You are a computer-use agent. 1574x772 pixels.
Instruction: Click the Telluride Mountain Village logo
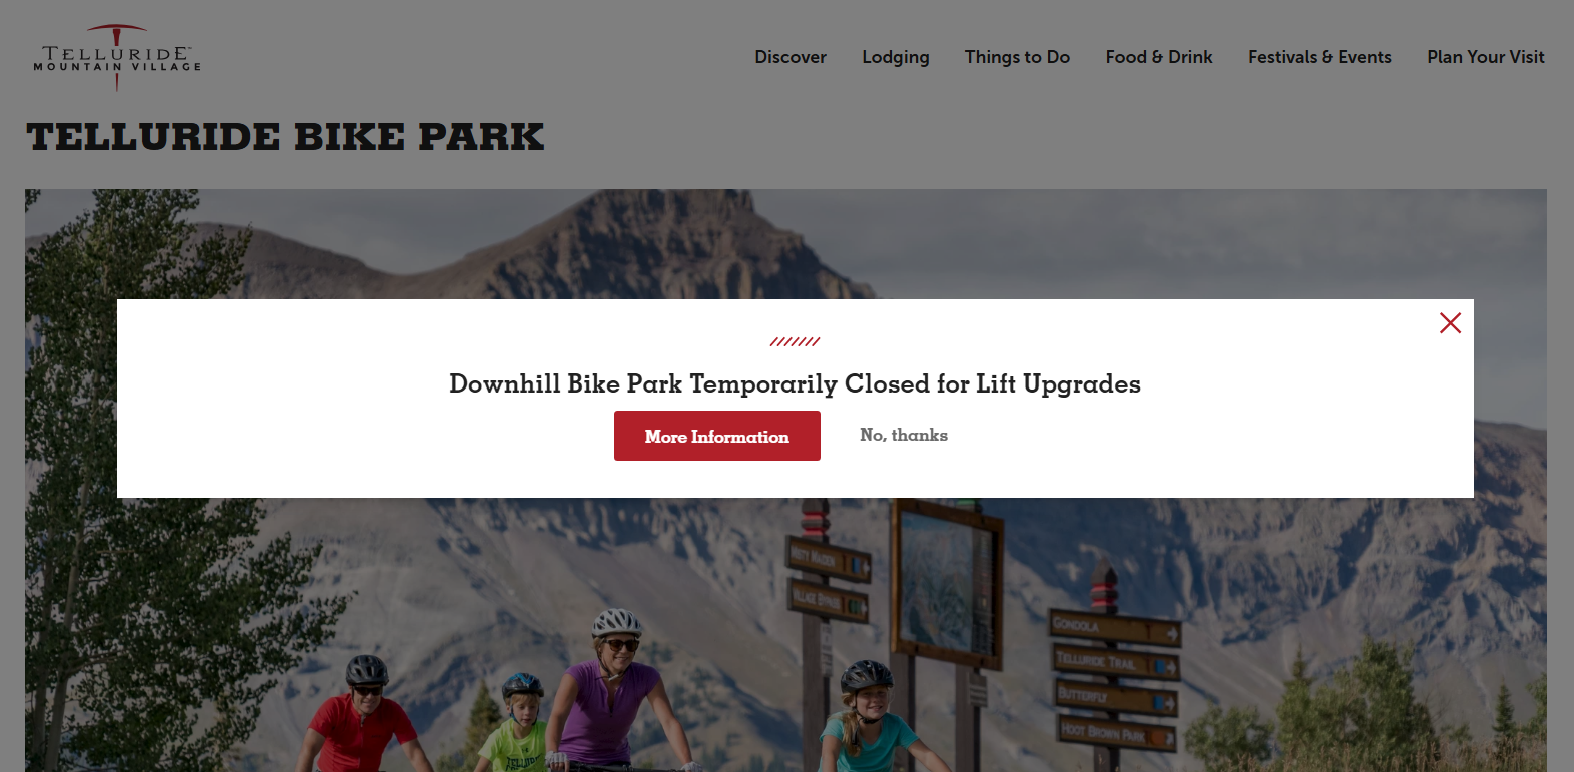point(117,58)
